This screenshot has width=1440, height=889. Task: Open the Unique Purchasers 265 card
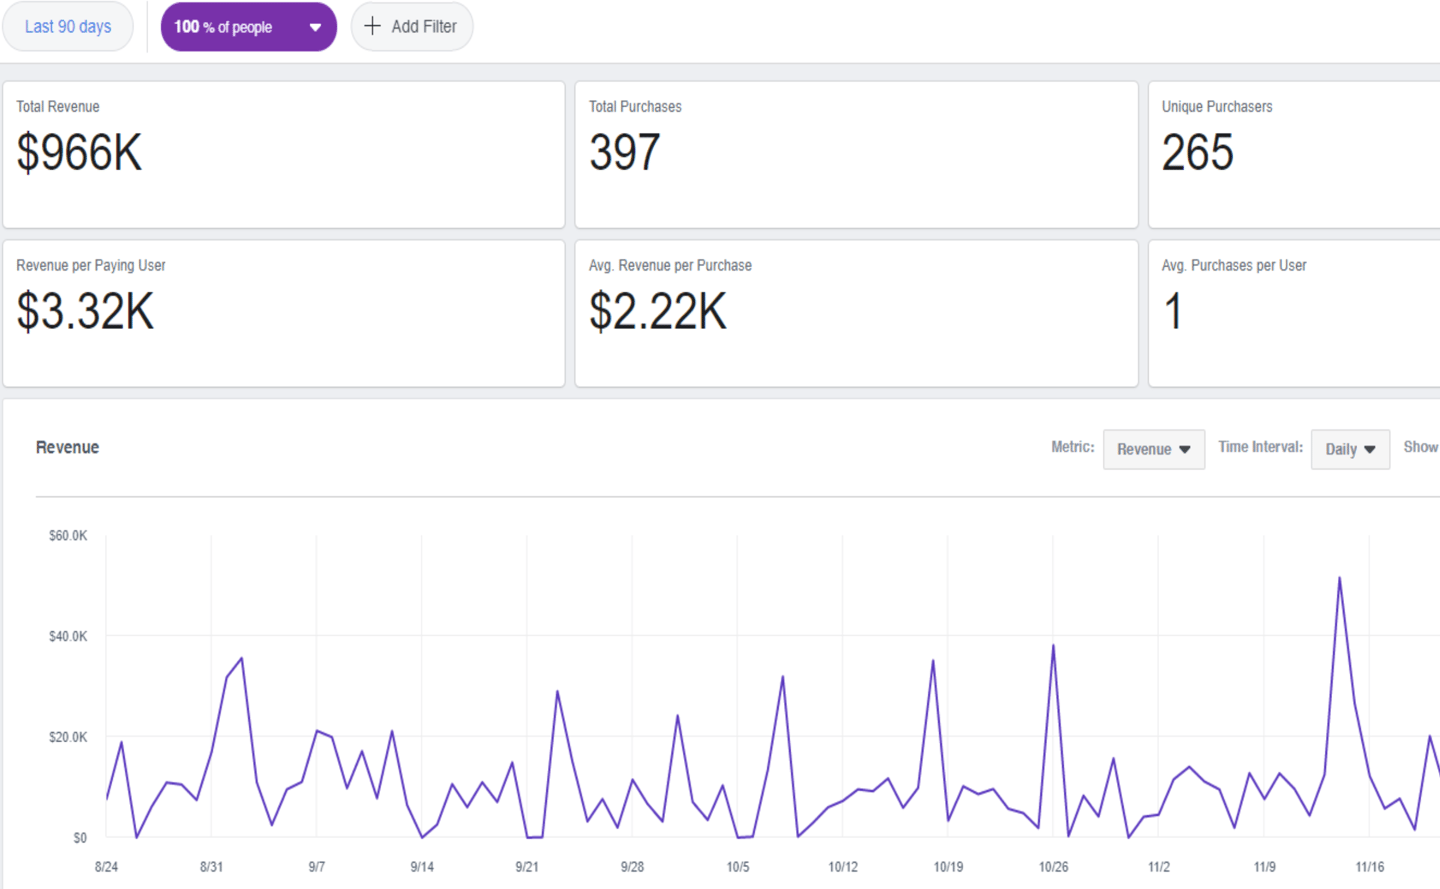click(x=1294, y=154)
